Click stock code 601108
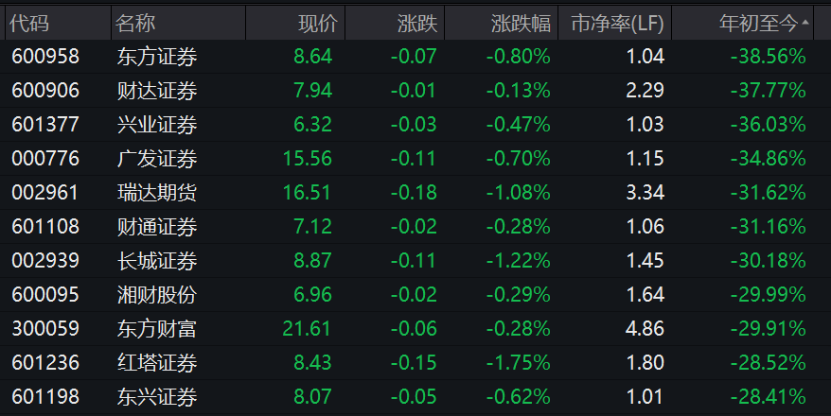 click(46, 227)
